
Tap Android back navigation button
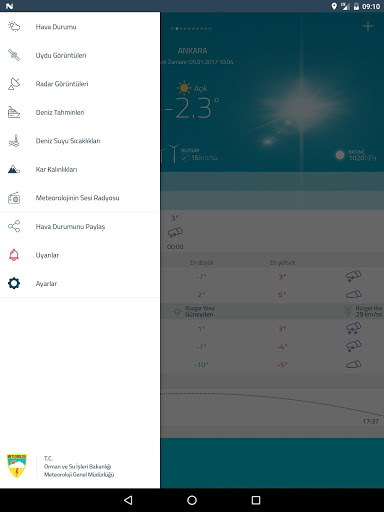click(x=128, y=500)
